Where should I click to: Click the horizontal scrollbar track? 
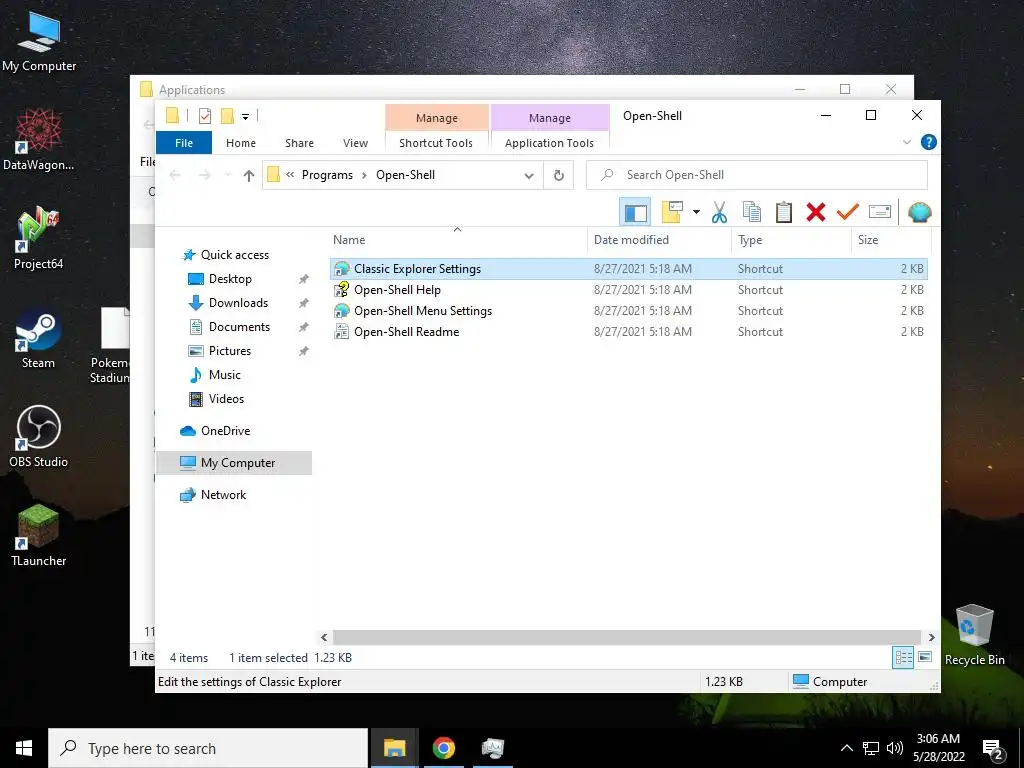(x=626, y=637)
